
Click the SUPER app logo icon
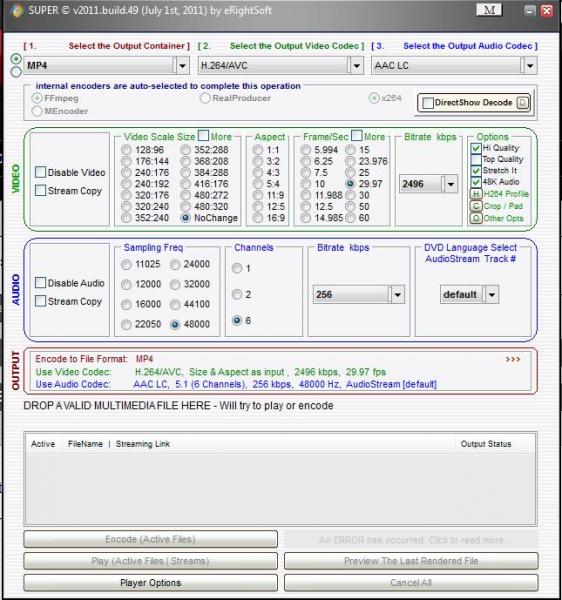(x=16, y=10)
